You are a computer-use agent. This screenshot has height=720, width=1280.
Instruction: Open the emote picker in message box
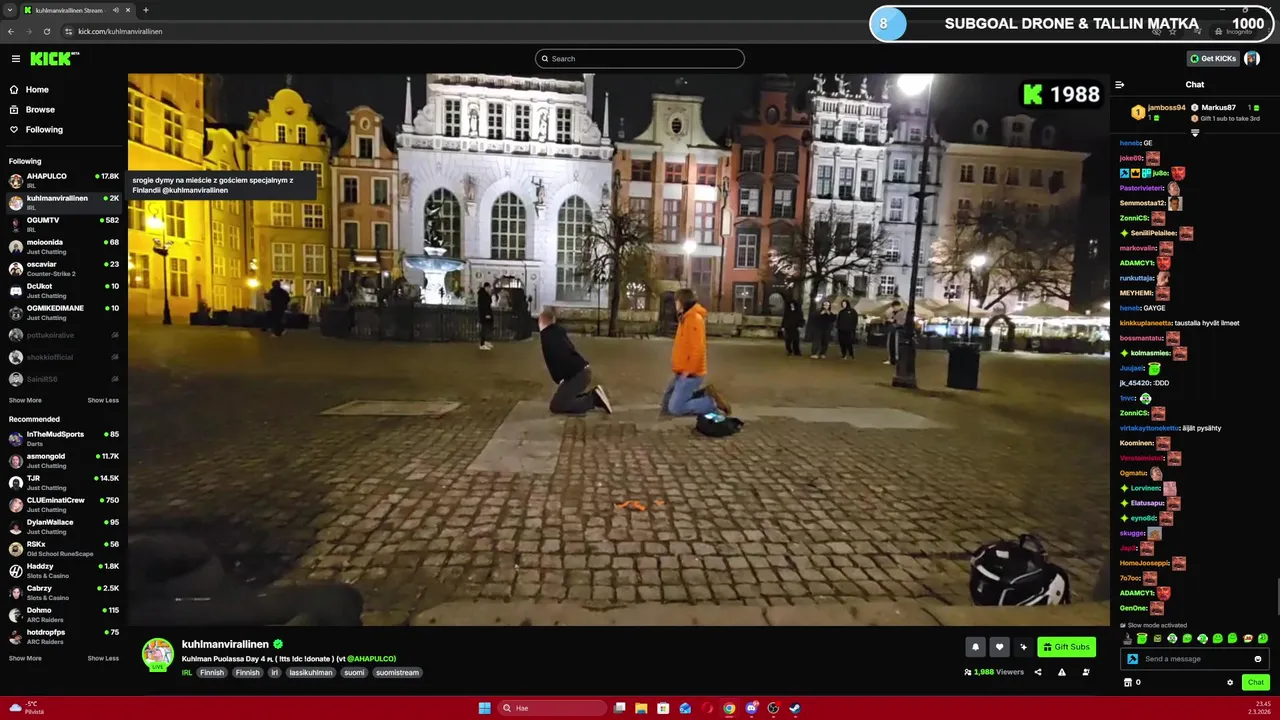(x=1258, y=659)
